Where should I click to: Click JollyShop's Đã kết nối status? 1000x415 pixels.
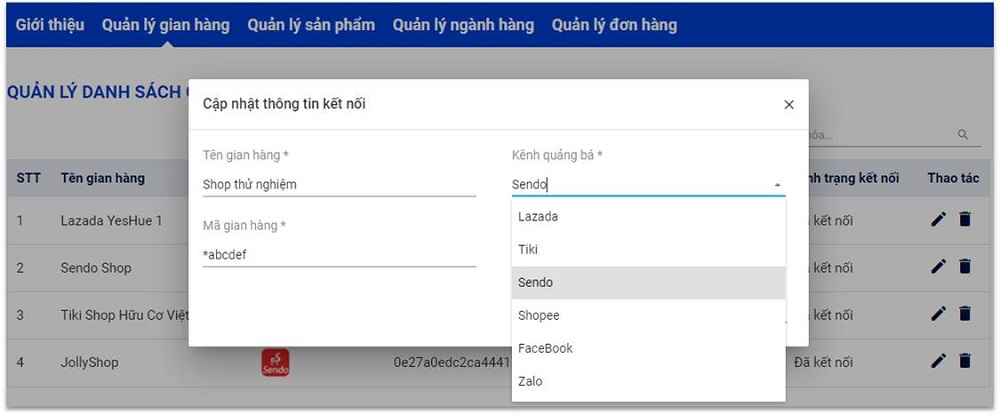coord(823,362)
